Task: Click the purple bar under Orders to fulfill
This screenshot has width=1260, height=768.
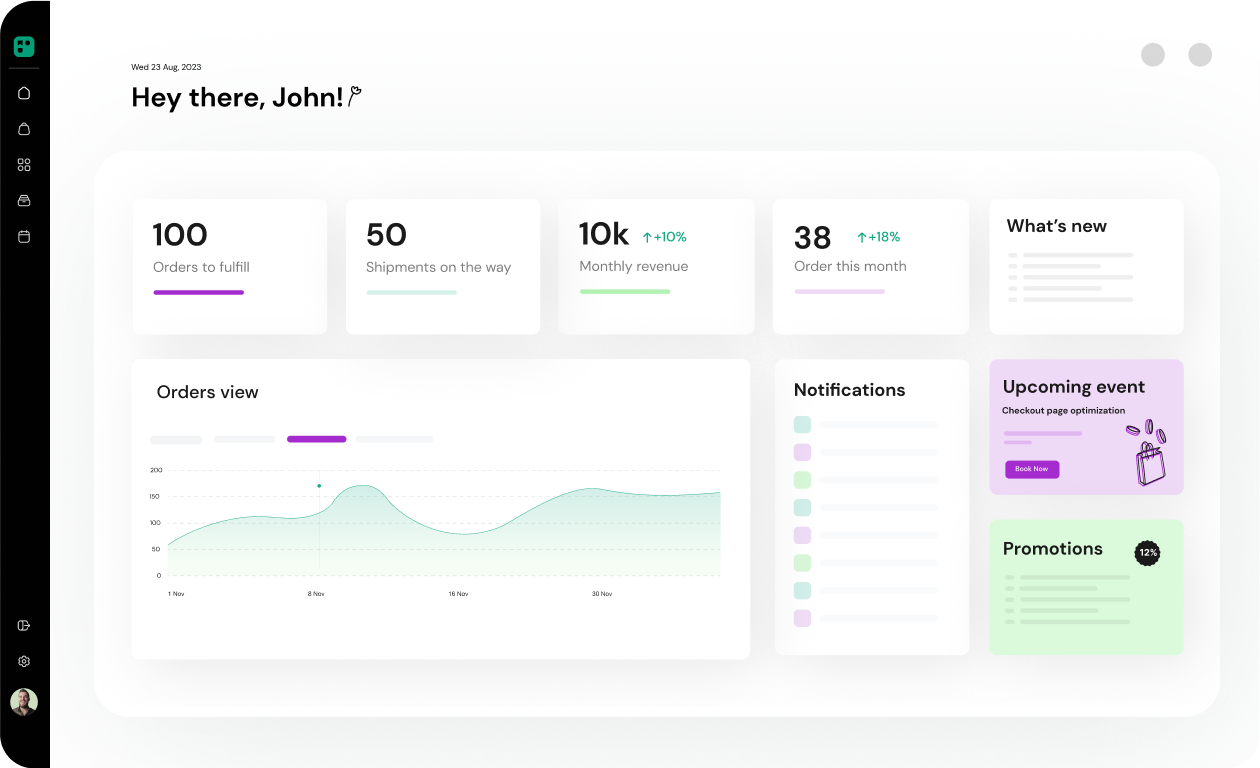Action: pos(198,292)
